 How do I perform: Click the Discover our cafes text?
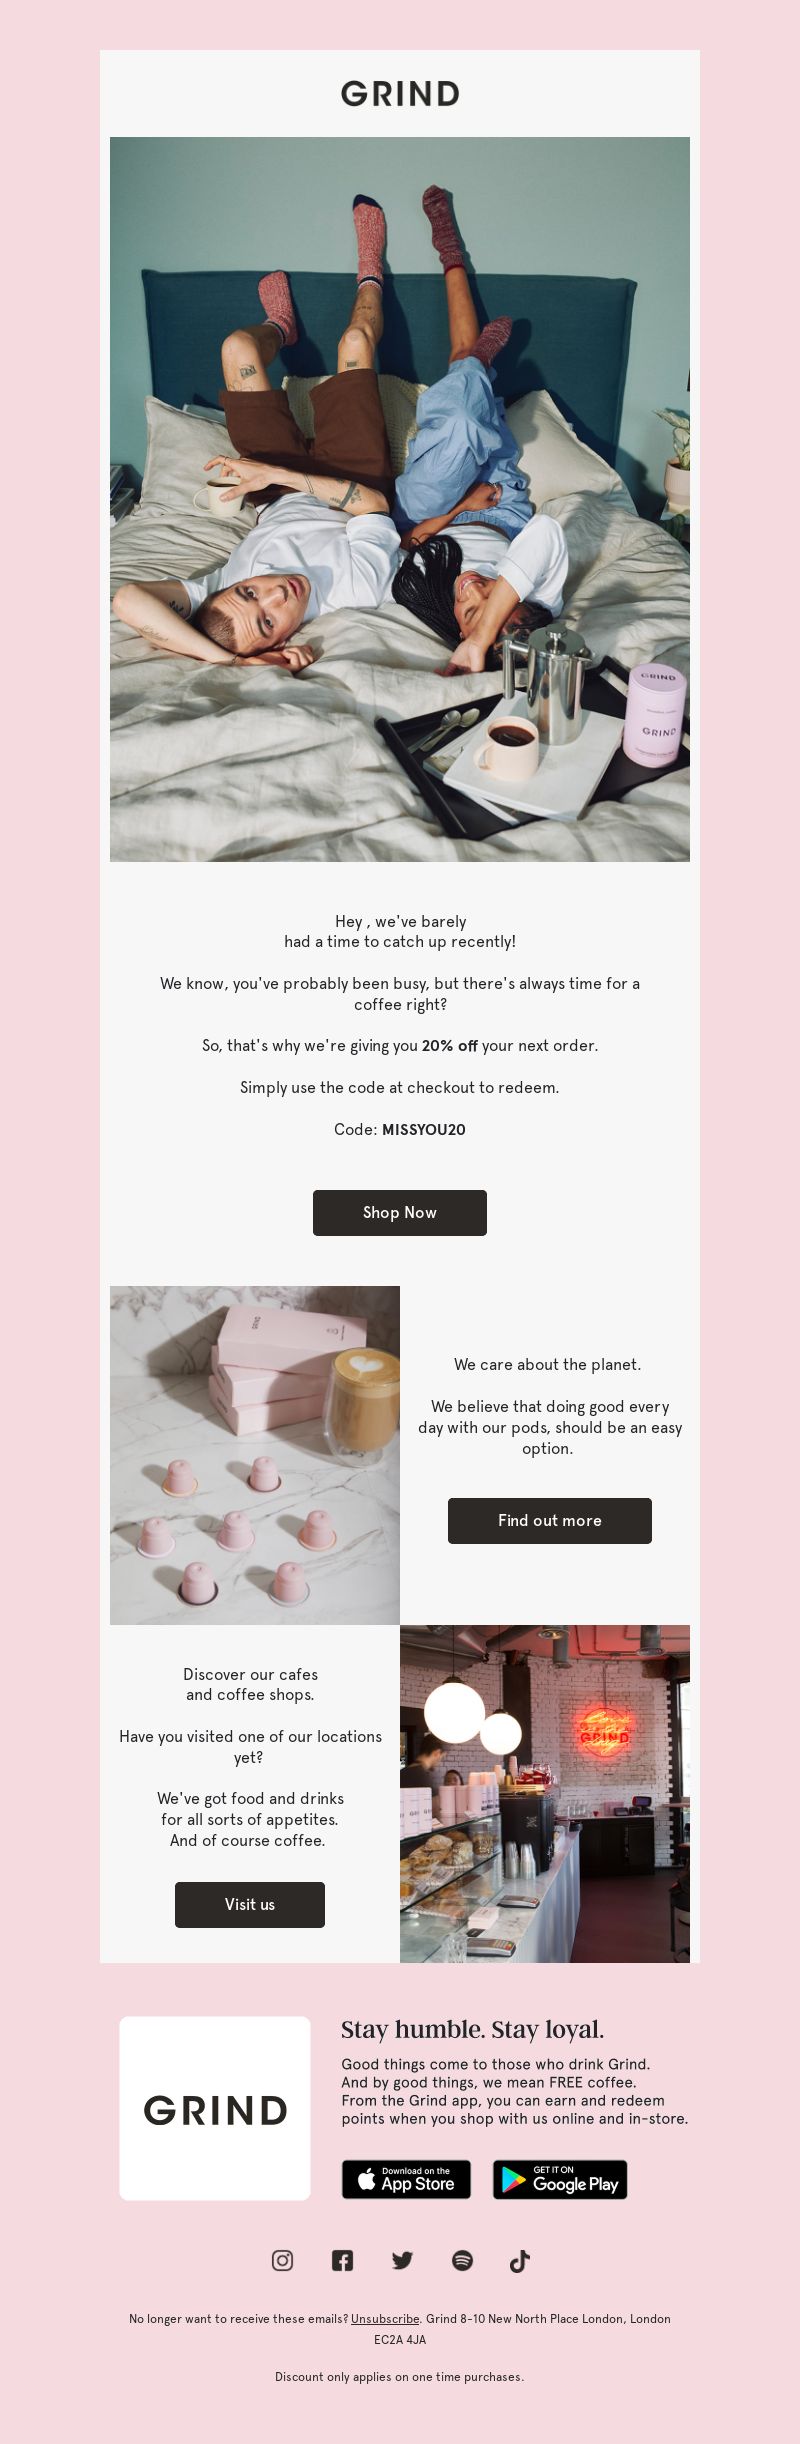[250, 1675]
